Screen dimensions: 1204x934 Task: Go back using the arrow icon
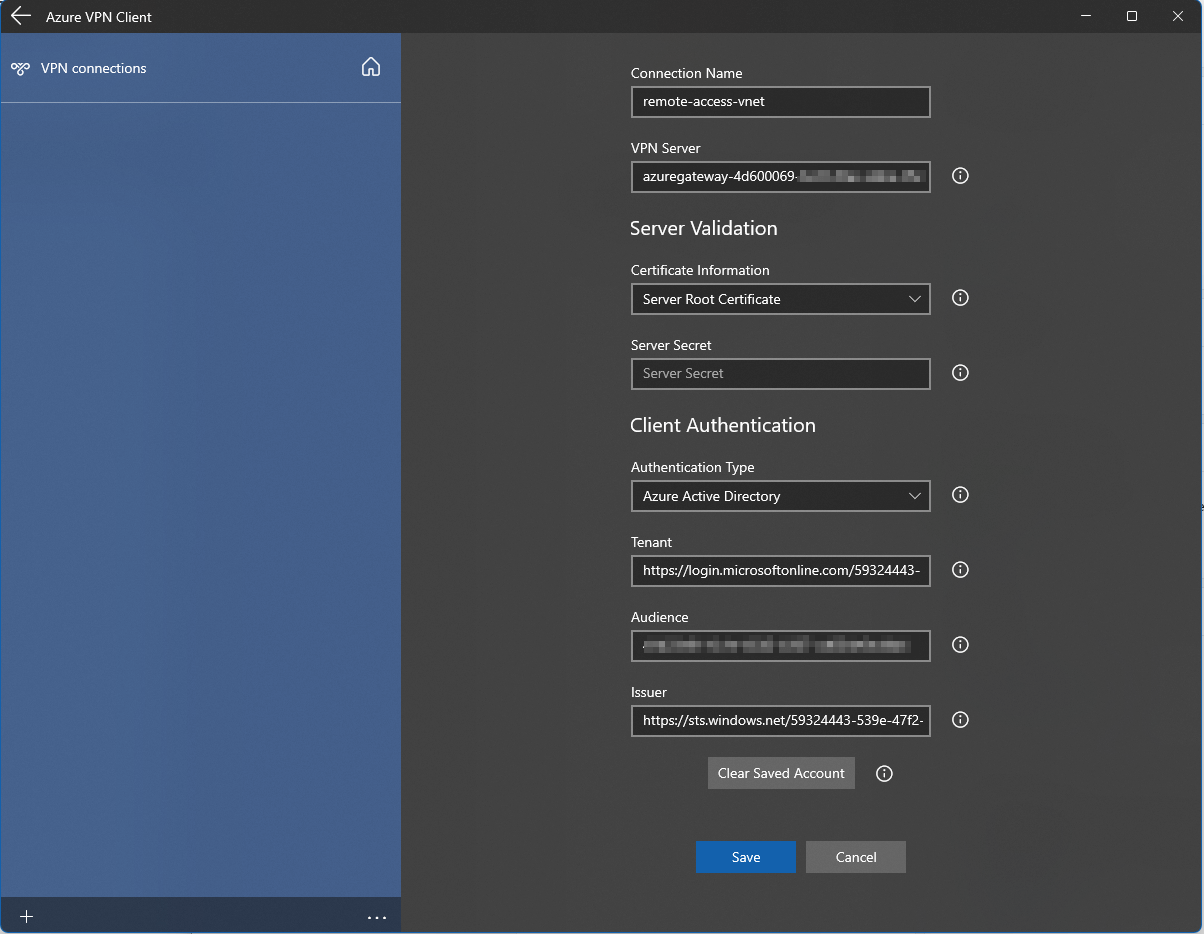pos(21,16)
